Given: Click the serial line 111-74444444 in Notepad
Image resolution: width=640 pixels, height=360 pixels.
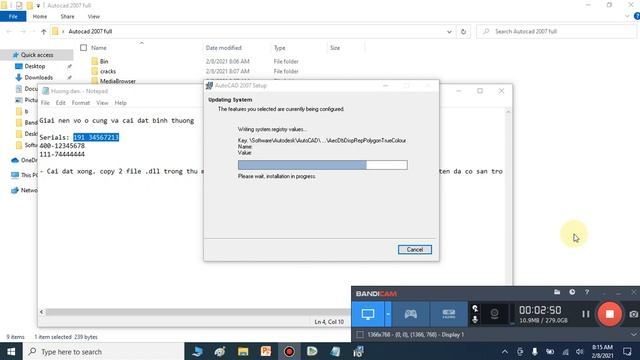Looking at the screenshot, I should tap(62, 154).
